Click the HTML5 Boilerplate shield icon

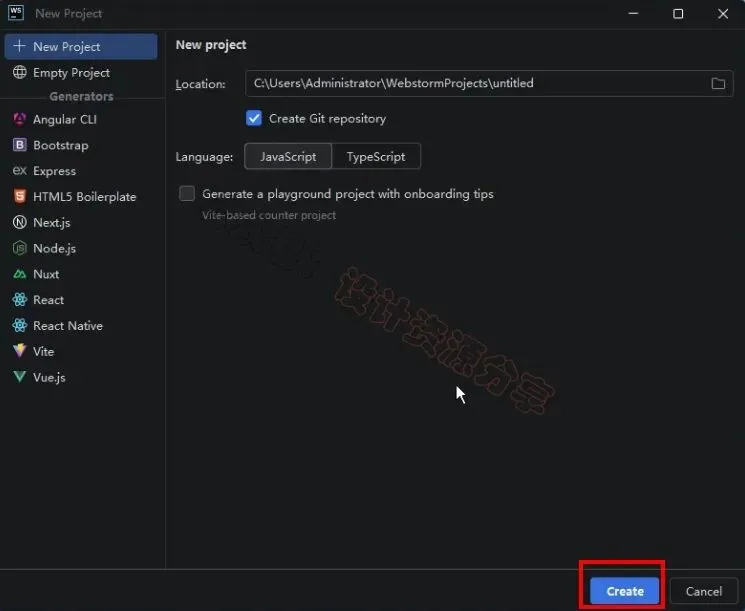click(19, 196)
